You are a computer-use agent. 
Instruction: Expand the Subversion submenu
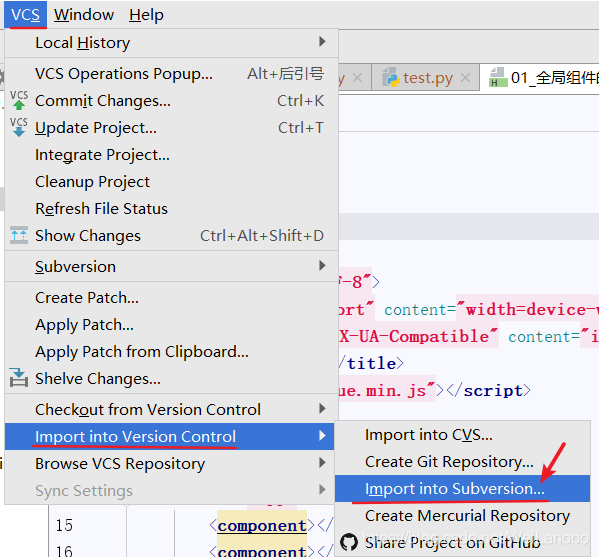pos(172,266)
